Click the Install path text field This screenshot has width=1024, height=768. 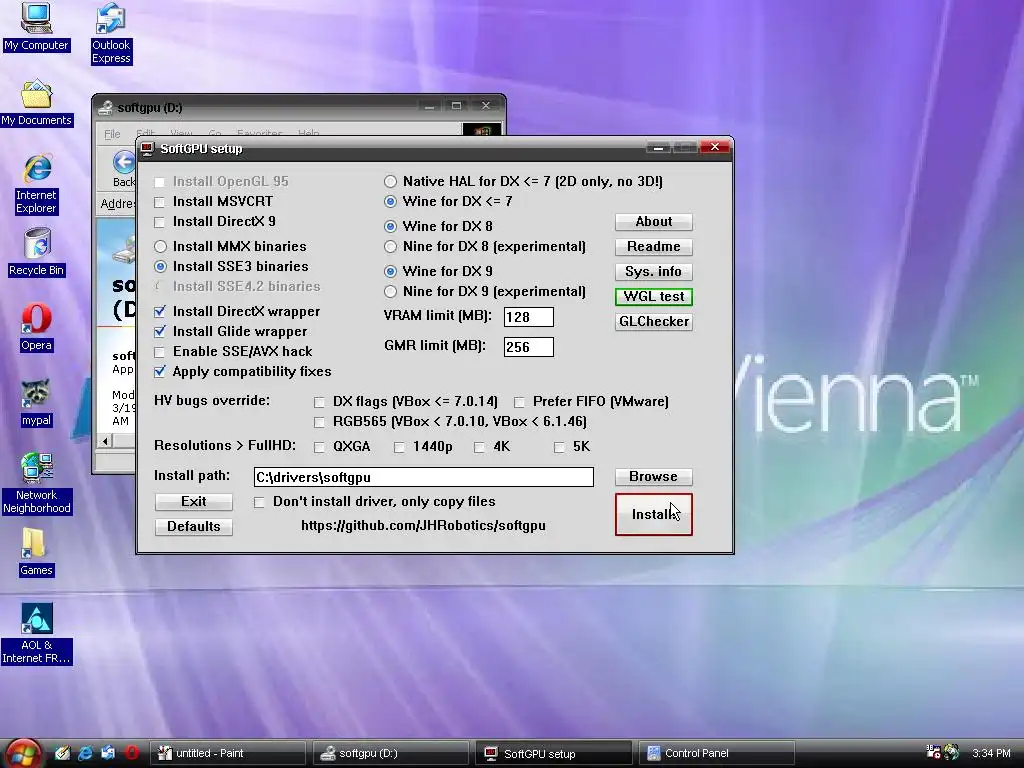click(x=424, y=477)
